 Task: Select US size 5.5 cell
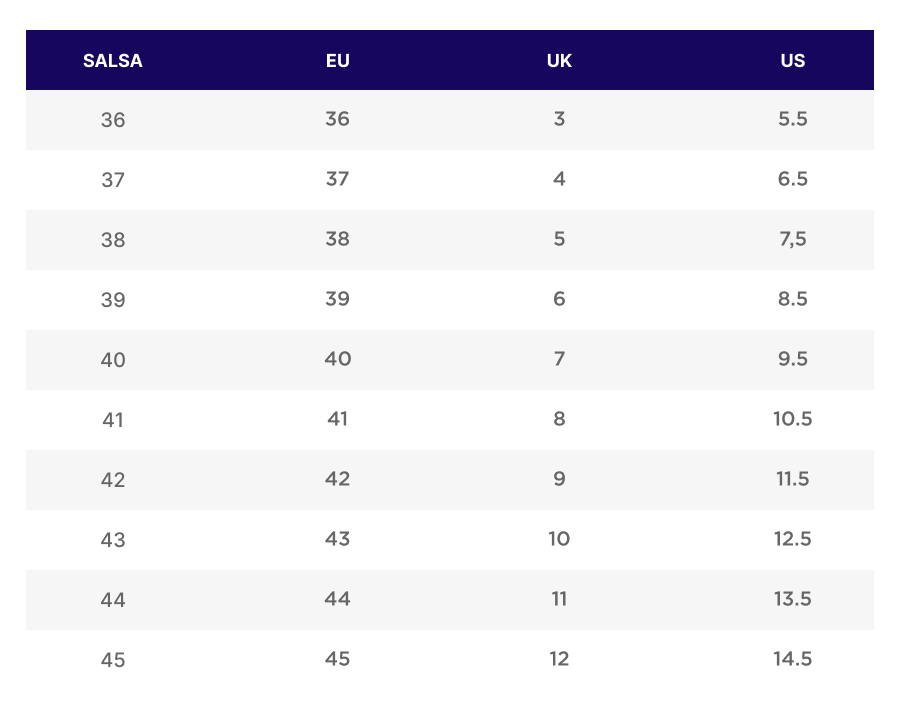[x=792, y=119]
